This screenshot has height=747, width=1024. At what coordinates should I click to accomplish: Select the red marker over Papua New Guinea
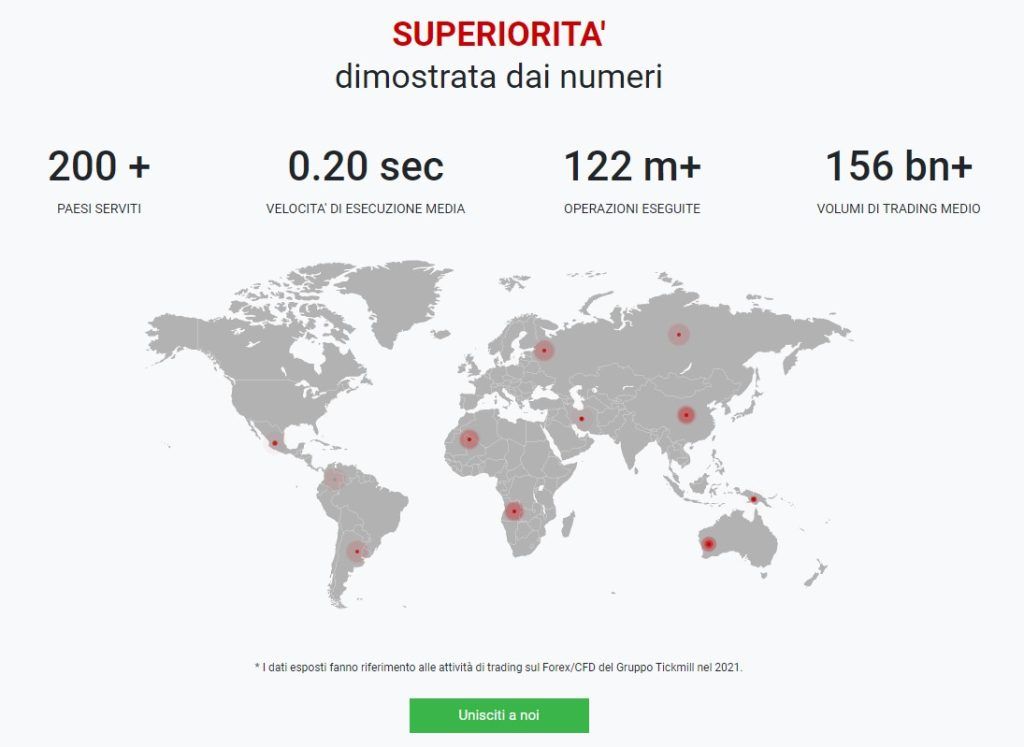(x=753, y=500)
